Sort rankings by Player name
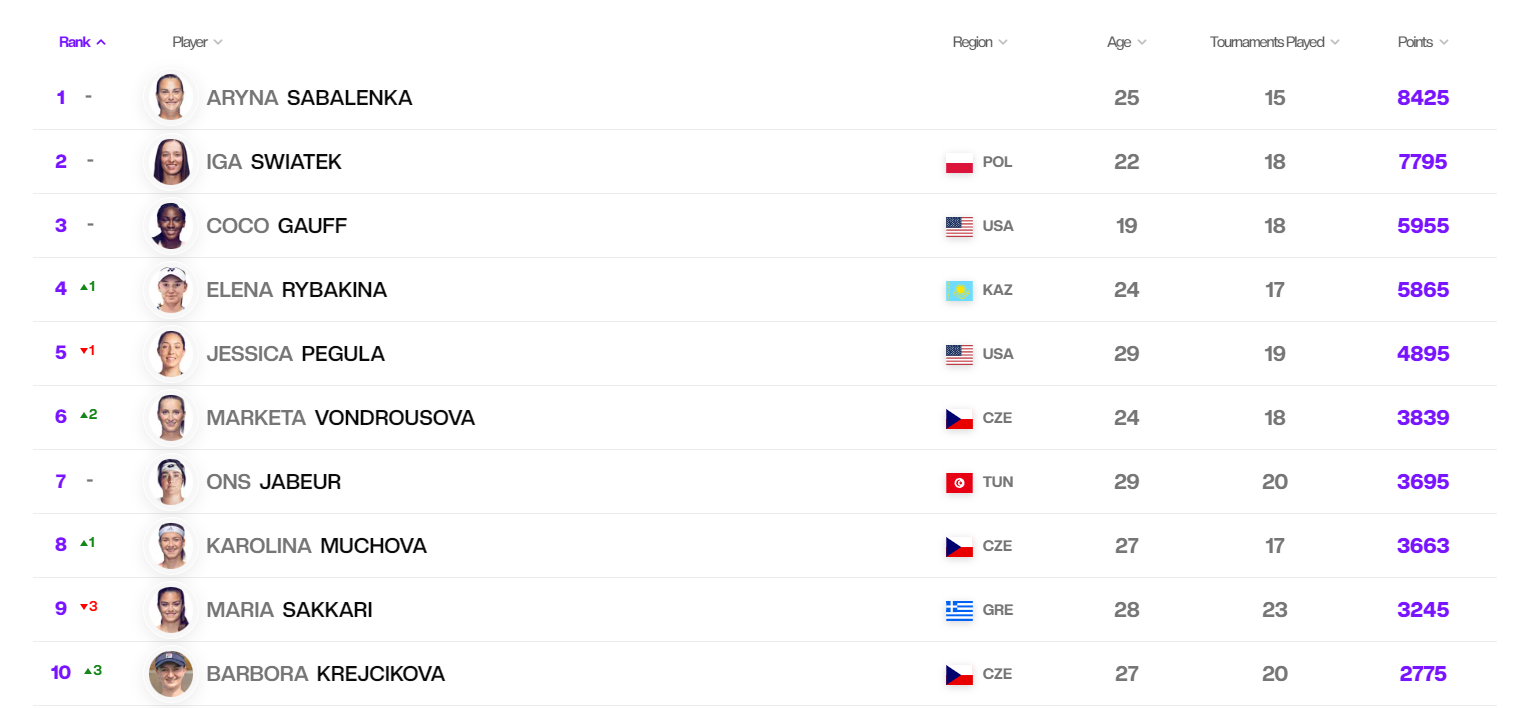 197,42
